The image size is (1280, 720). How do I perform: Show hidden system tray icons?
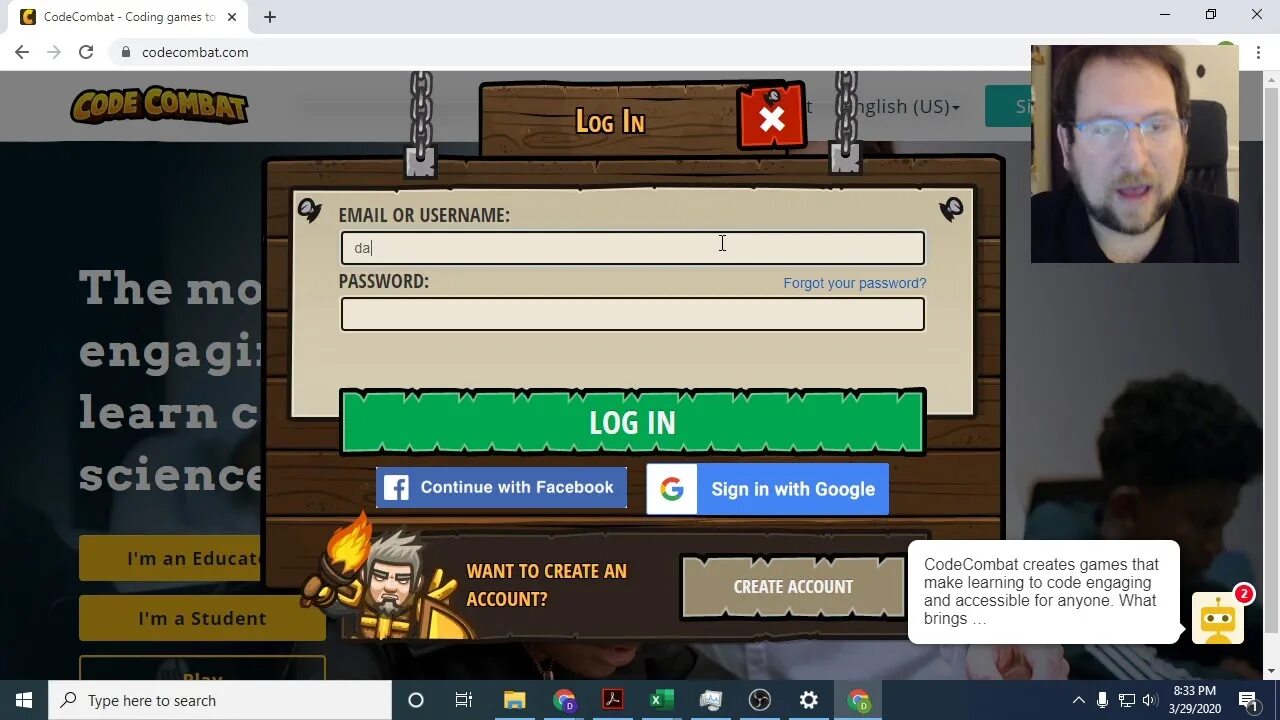point(1078,700)
